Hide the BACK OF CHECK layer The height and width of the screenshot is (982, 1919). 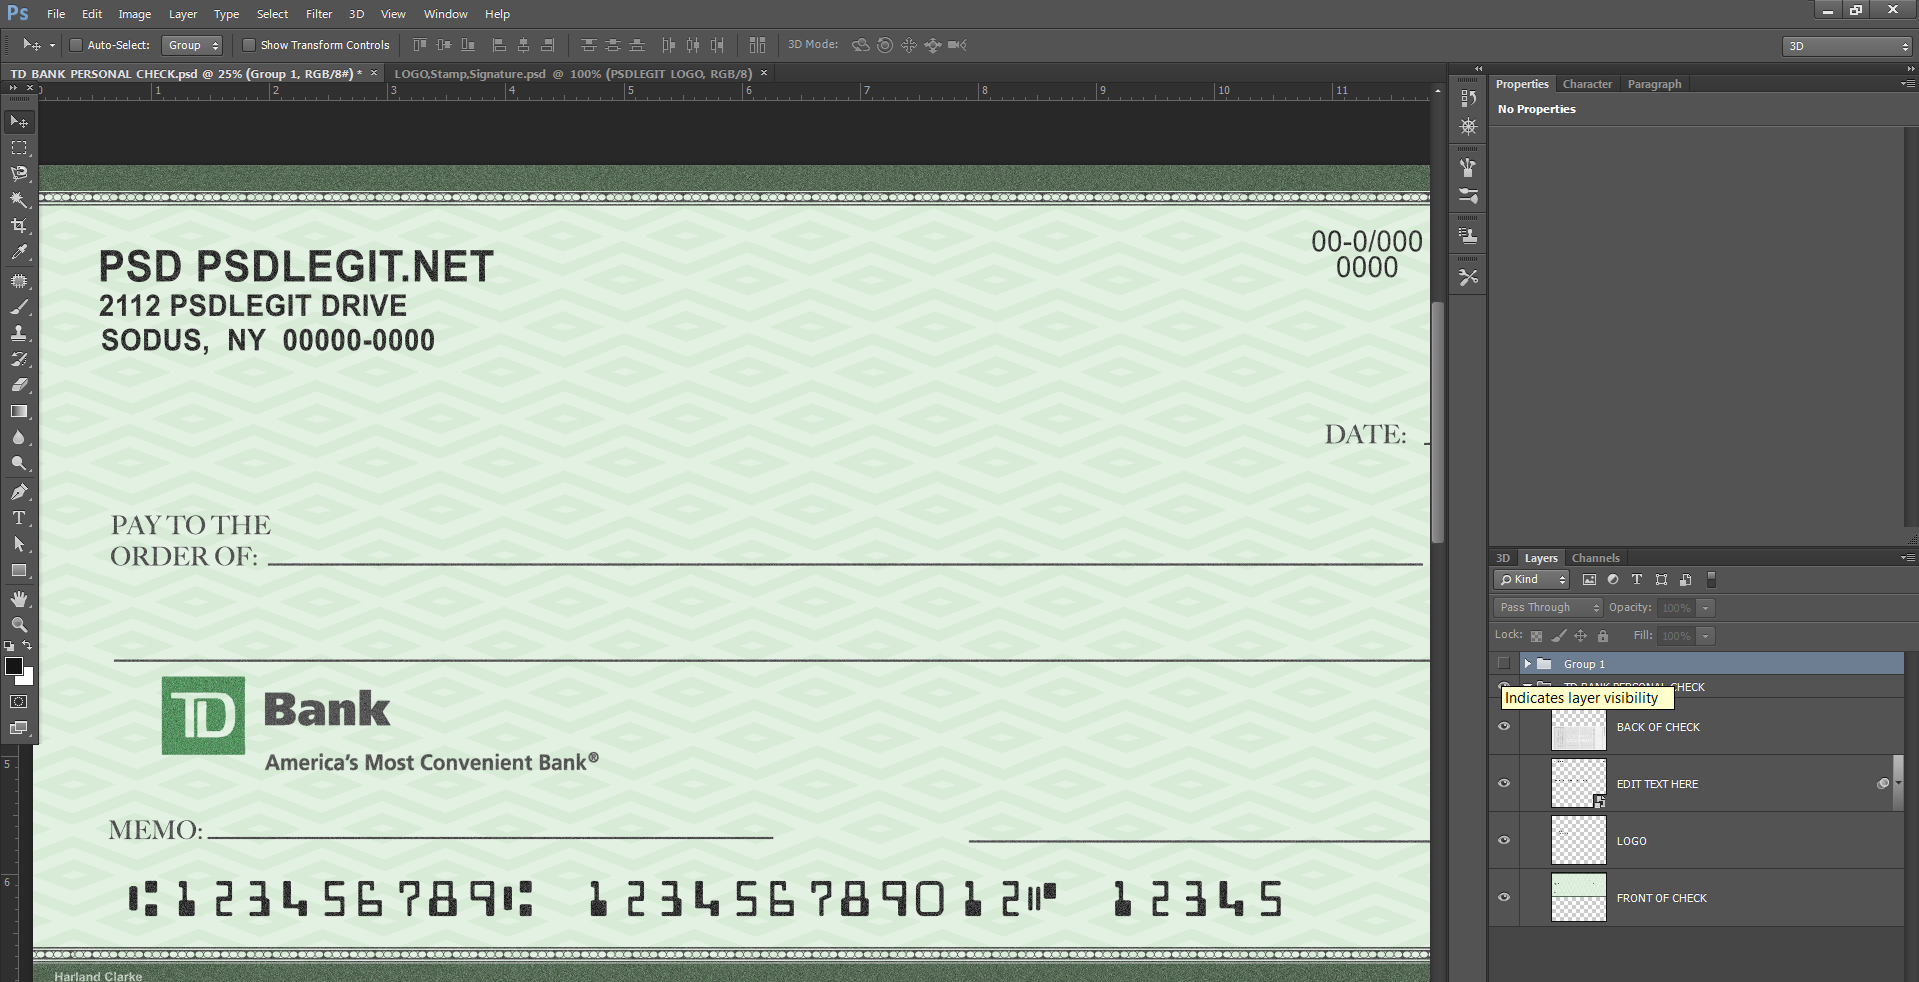pyautogui.click(x=1504, y=727)
